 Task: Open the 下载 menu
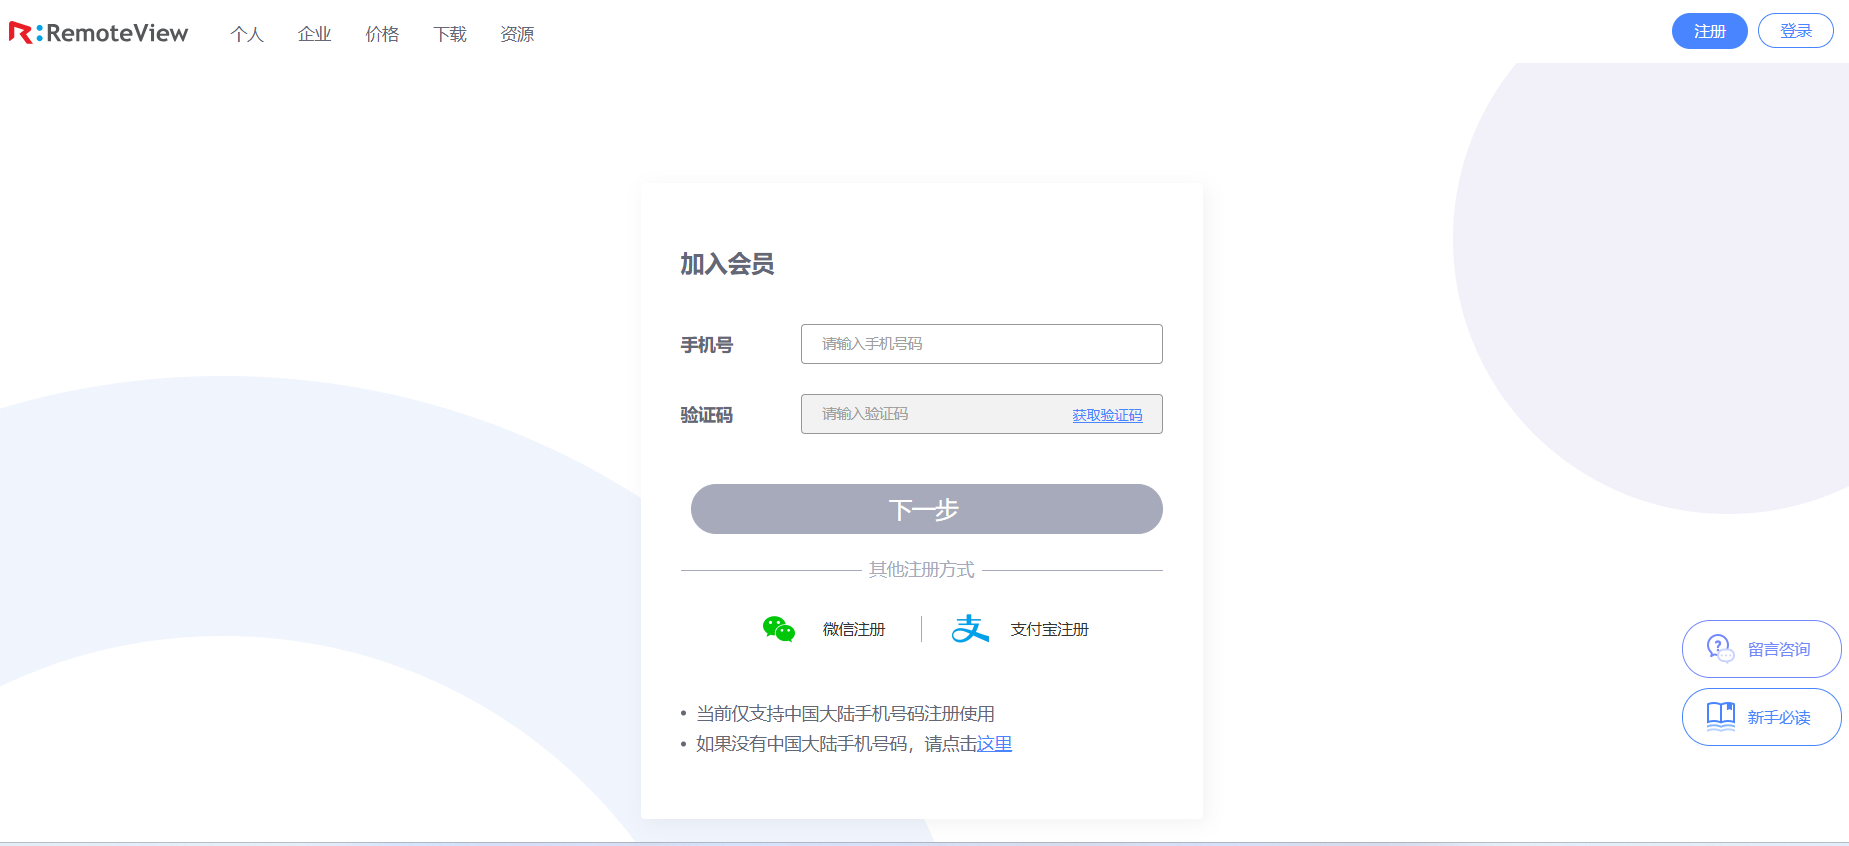(x=450, y=34)
